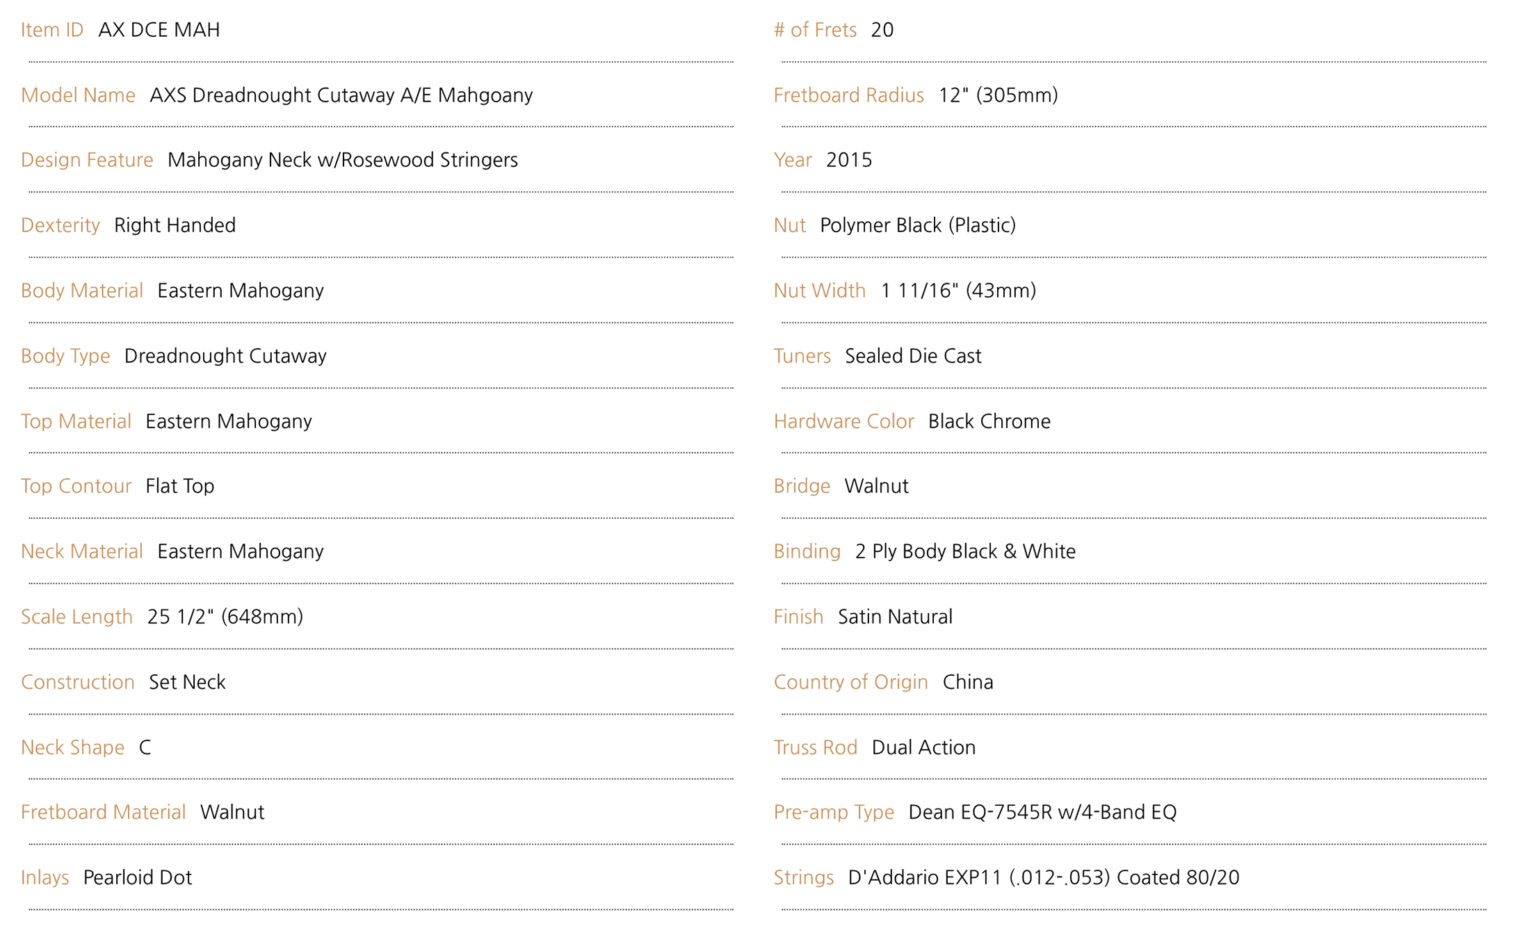The image size is (1536, 933).
Task: Select the Model Name value text
Action: (x=341, y=95)
